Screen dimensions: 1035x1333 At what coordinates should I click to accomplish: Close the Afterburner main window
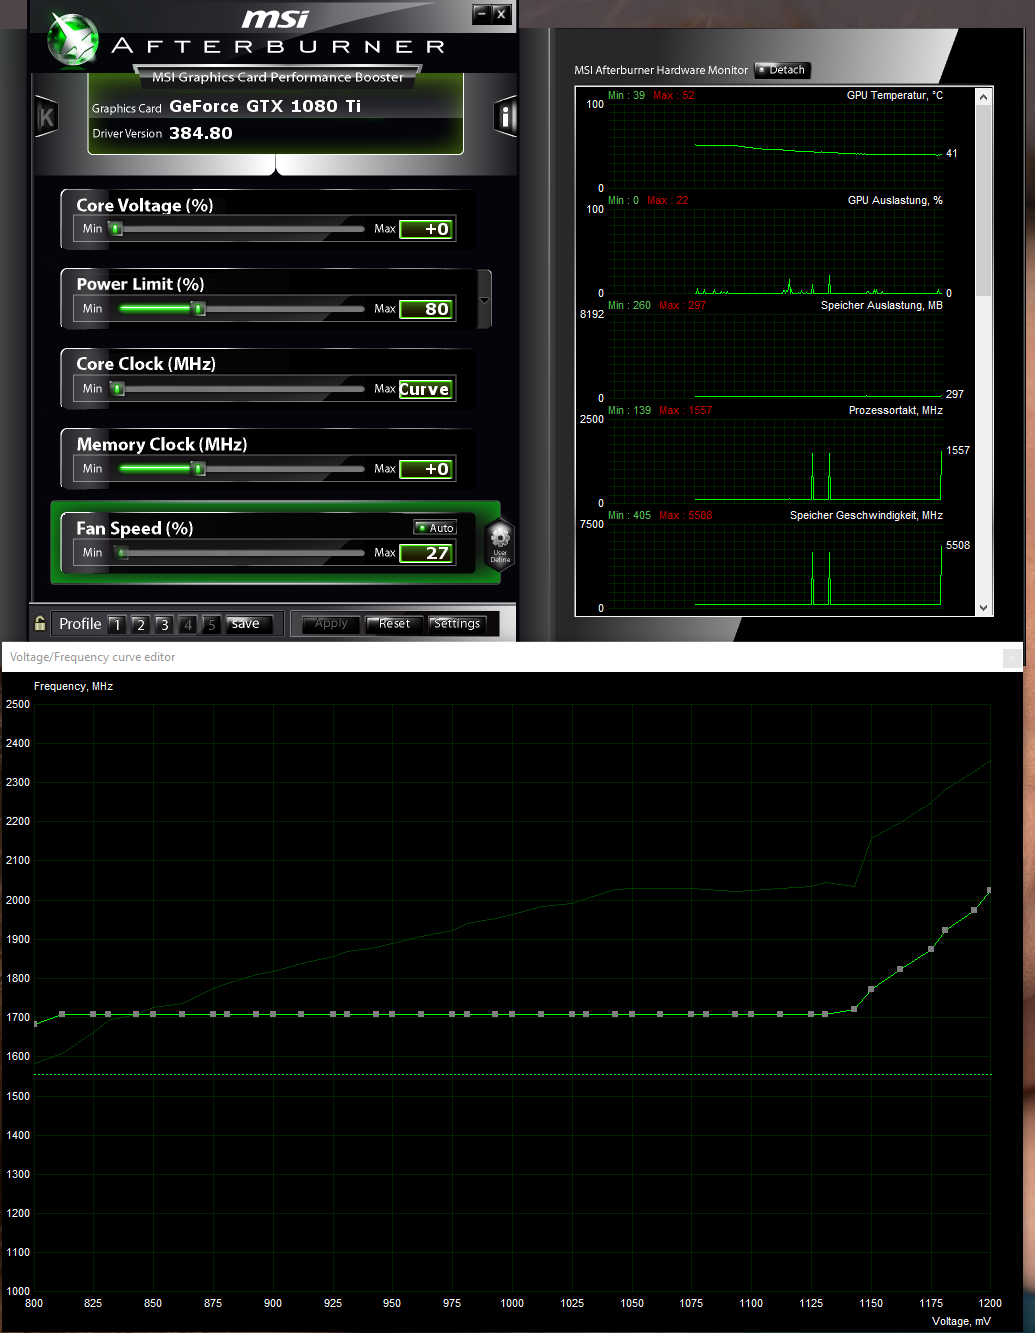click(502, 14)
